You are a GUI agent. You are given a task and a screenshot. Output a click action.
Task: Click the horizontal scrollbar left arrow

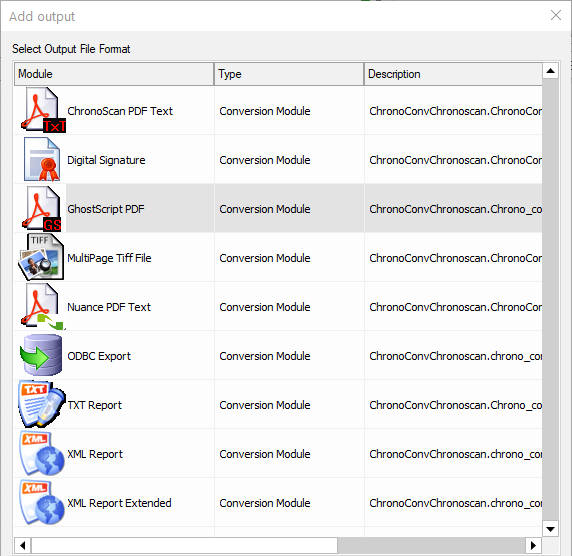(23, 546)
